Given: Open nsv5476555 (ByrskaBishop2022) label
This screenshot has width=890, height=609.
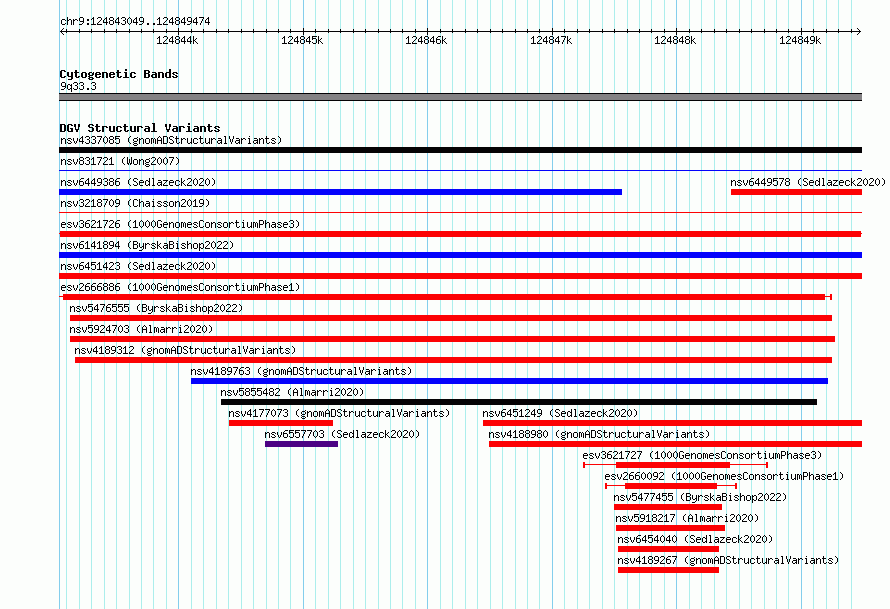Looking at the screenshot, I should tap(156, 308).
